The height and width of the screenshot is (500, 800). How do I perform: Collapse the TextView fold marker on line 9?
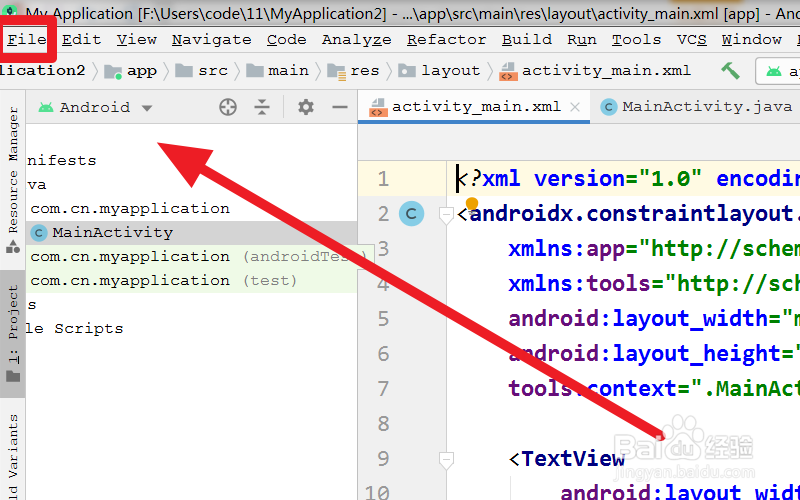click(446, 460)
